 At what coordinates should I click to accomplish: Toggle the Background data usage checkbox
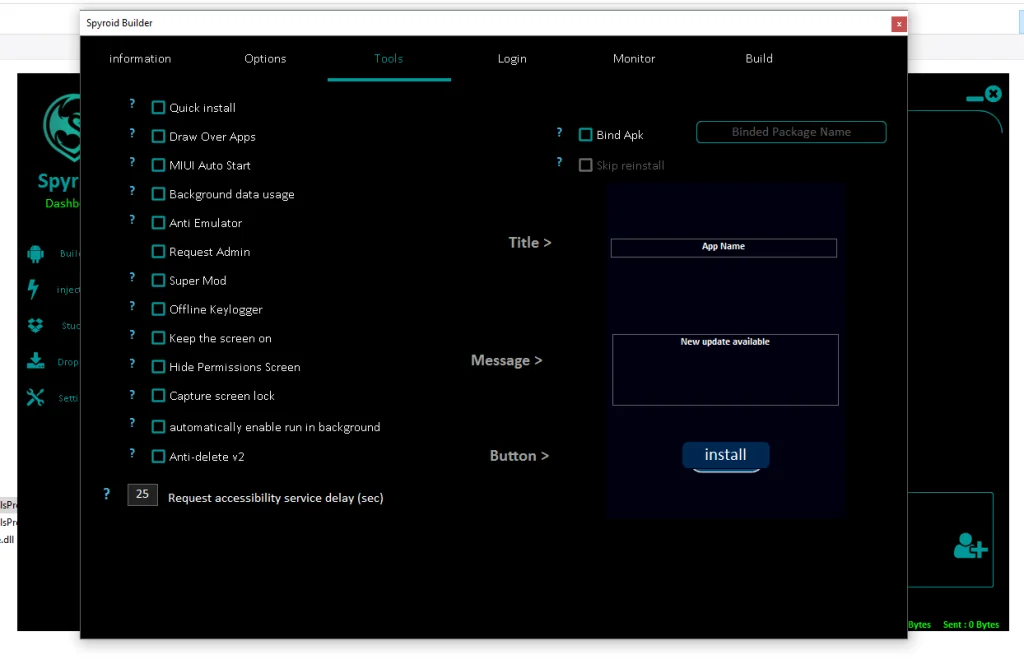(x=158, y=195)
